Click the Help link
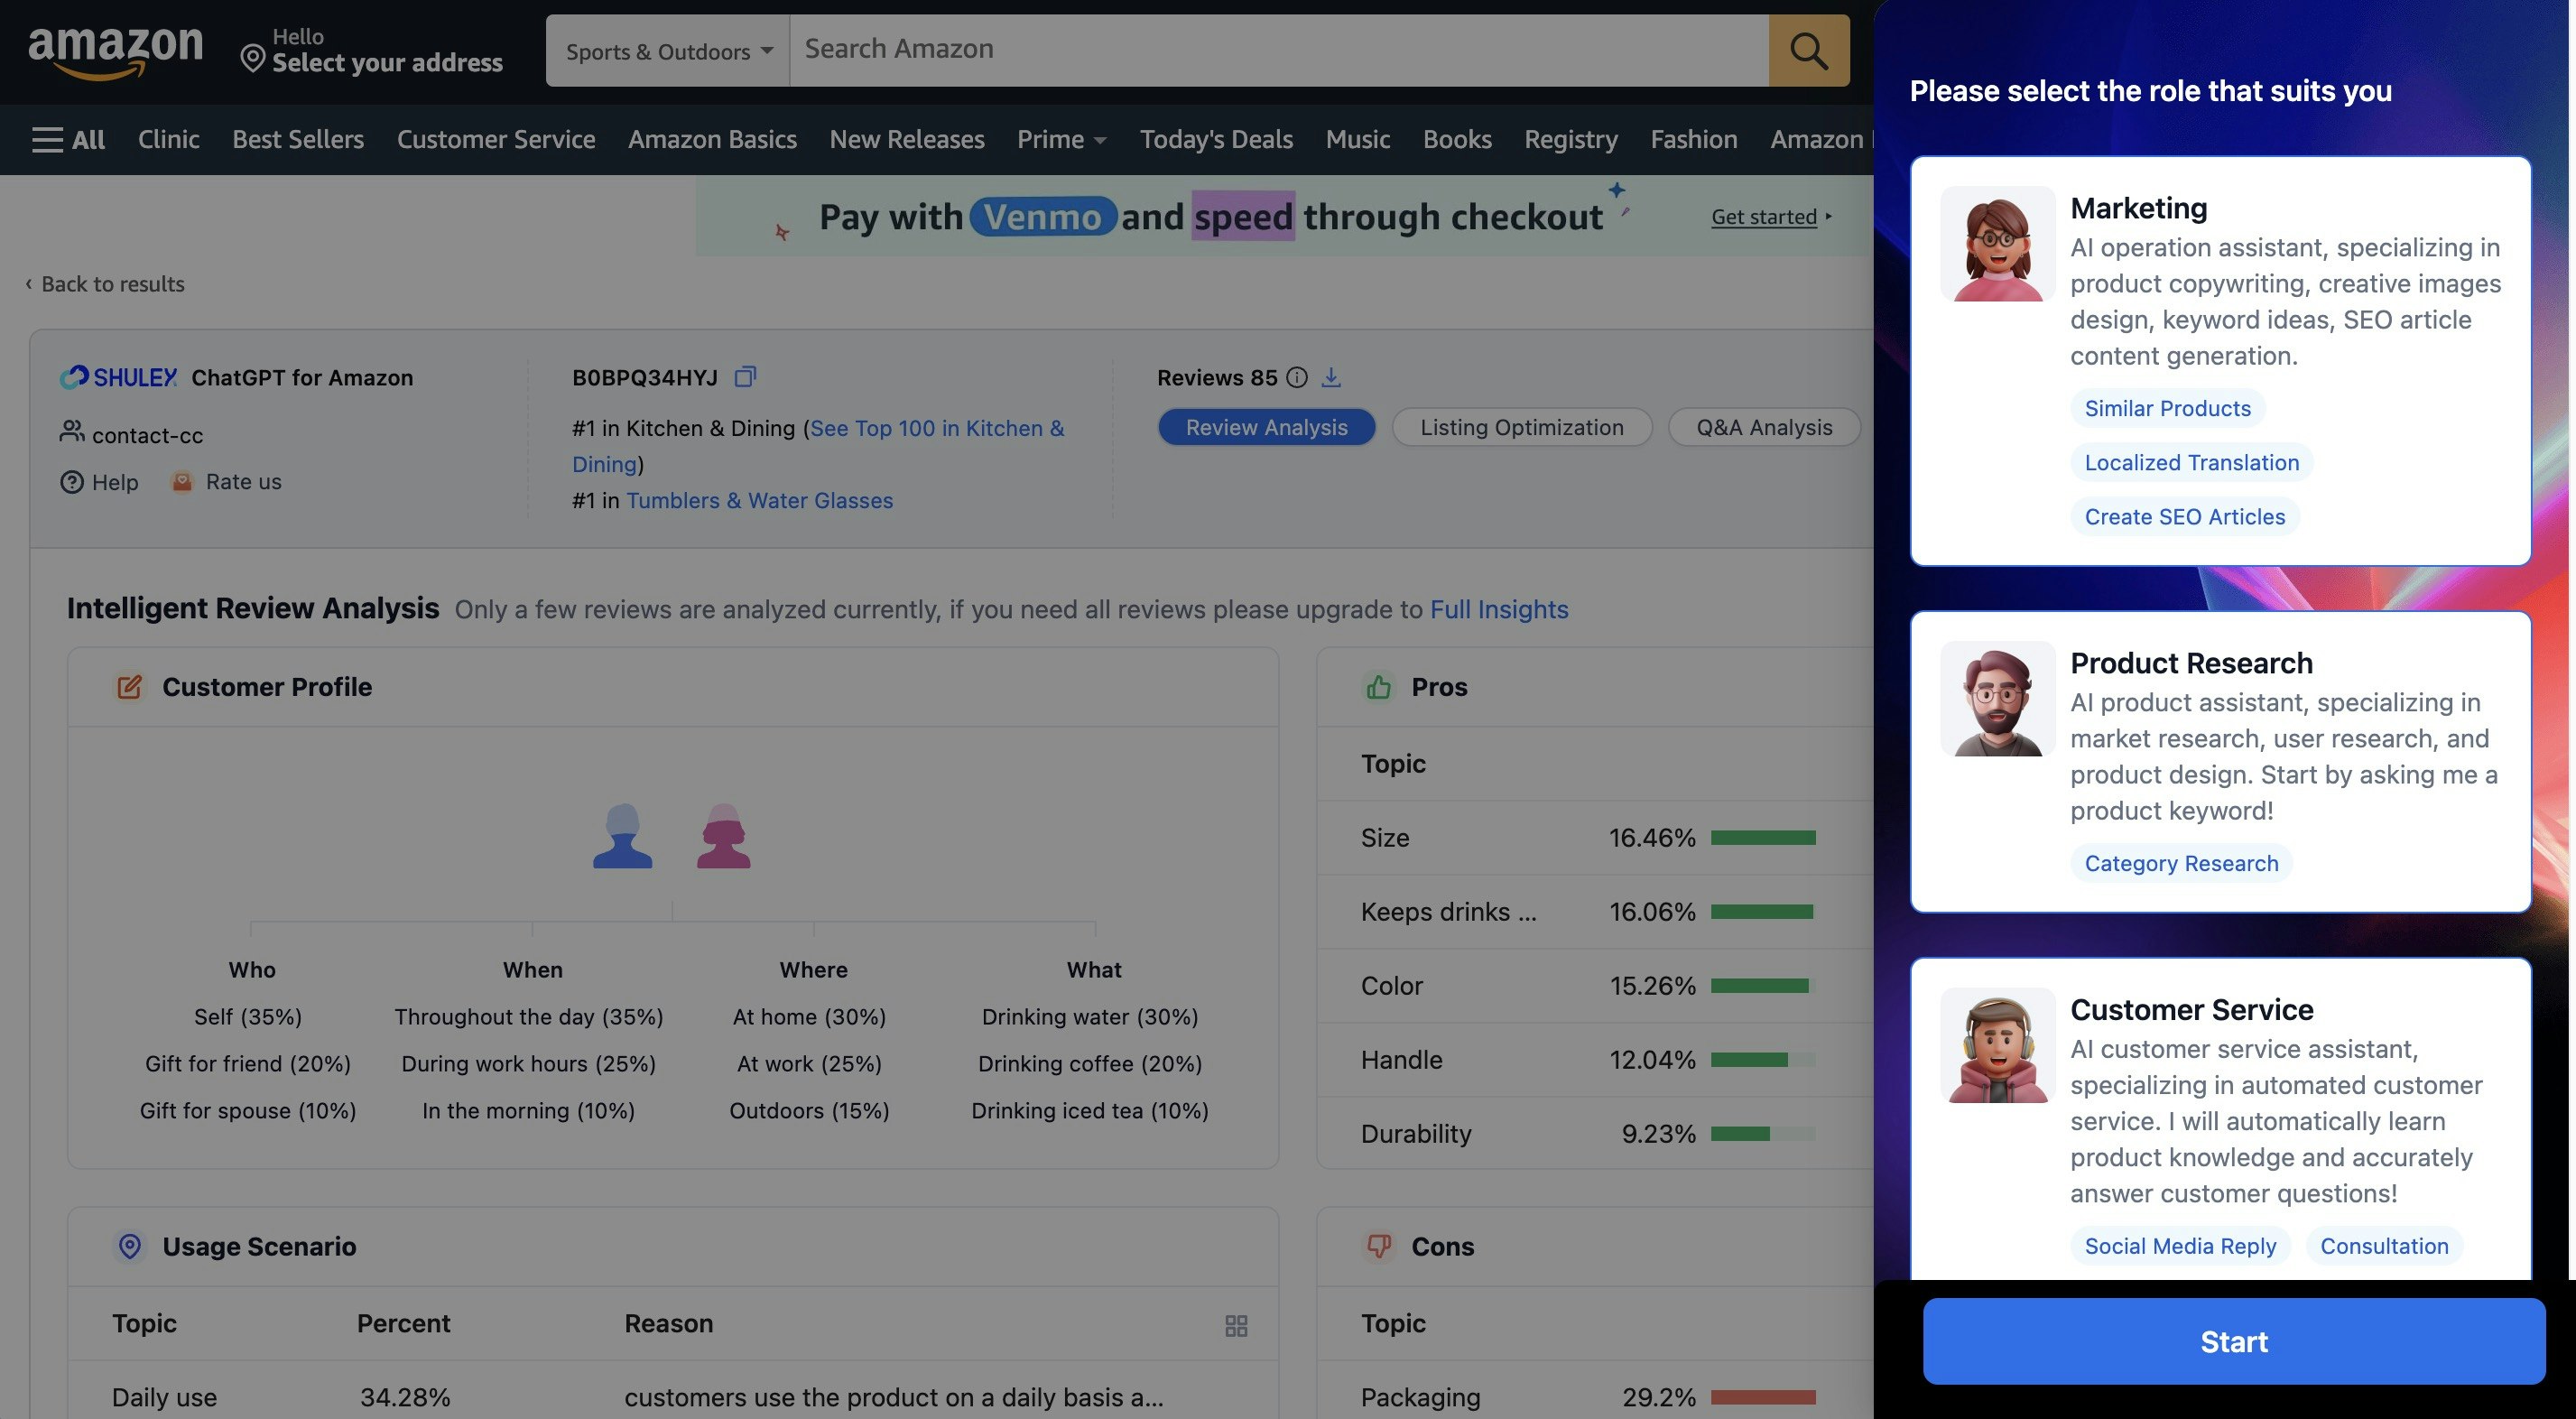This screenshot has height=1419, width=2576. [x=115, y=482]
